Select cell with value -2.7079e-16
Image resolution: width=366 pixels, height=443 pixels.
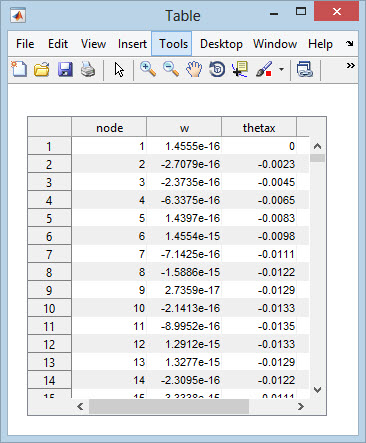[184, 164]
